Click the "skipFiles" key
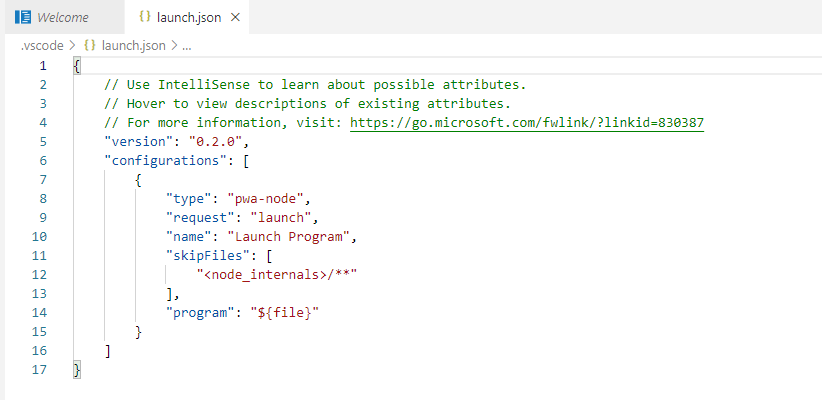The image size is (822, 400). 207,256
